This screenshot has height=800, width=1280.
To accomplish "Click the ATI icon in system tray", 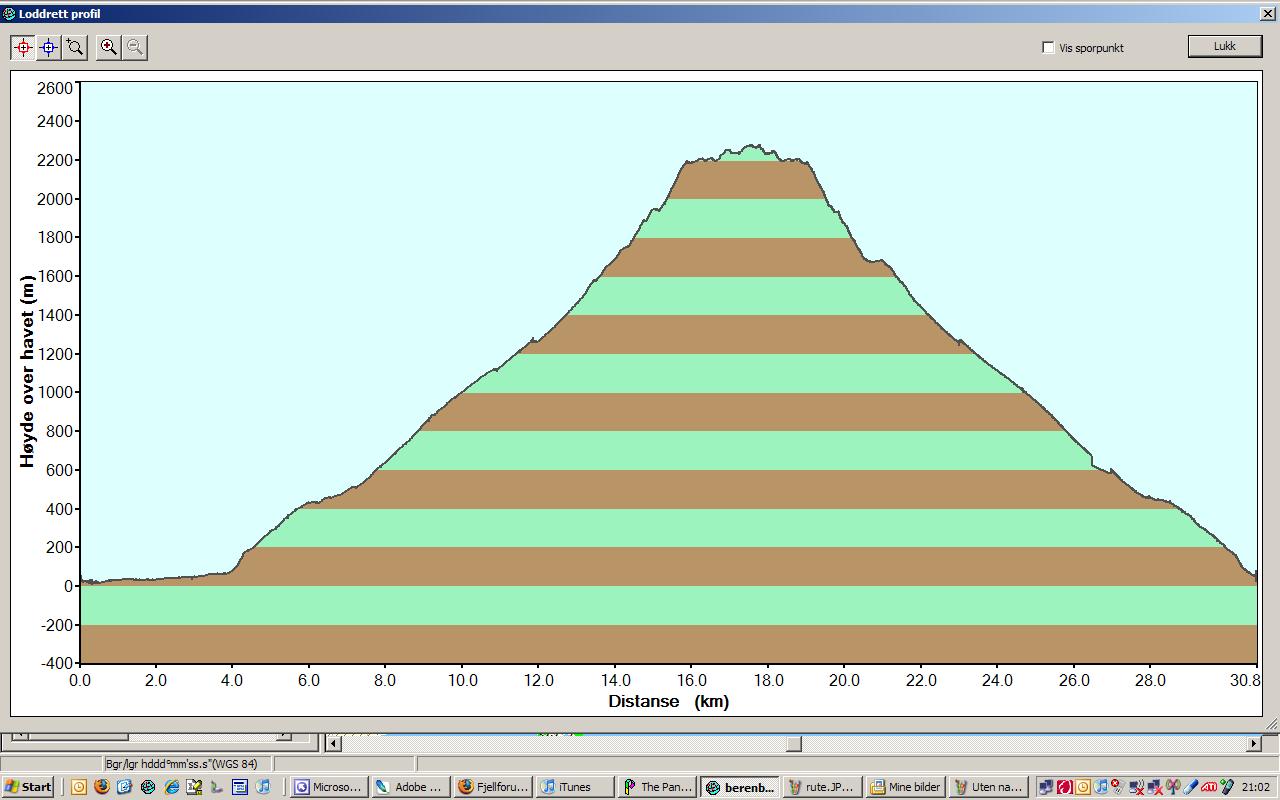I will pos(1208,787).
